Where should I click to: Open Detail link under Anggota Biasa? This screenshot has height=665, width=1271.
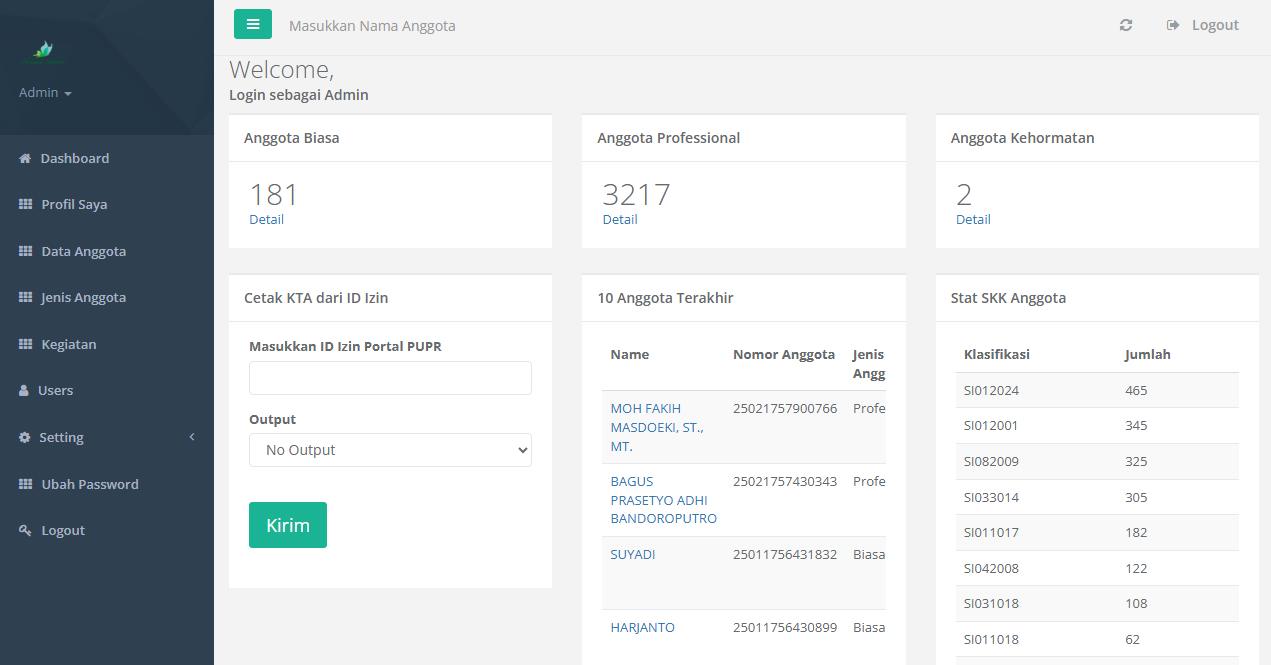[266, 220]
